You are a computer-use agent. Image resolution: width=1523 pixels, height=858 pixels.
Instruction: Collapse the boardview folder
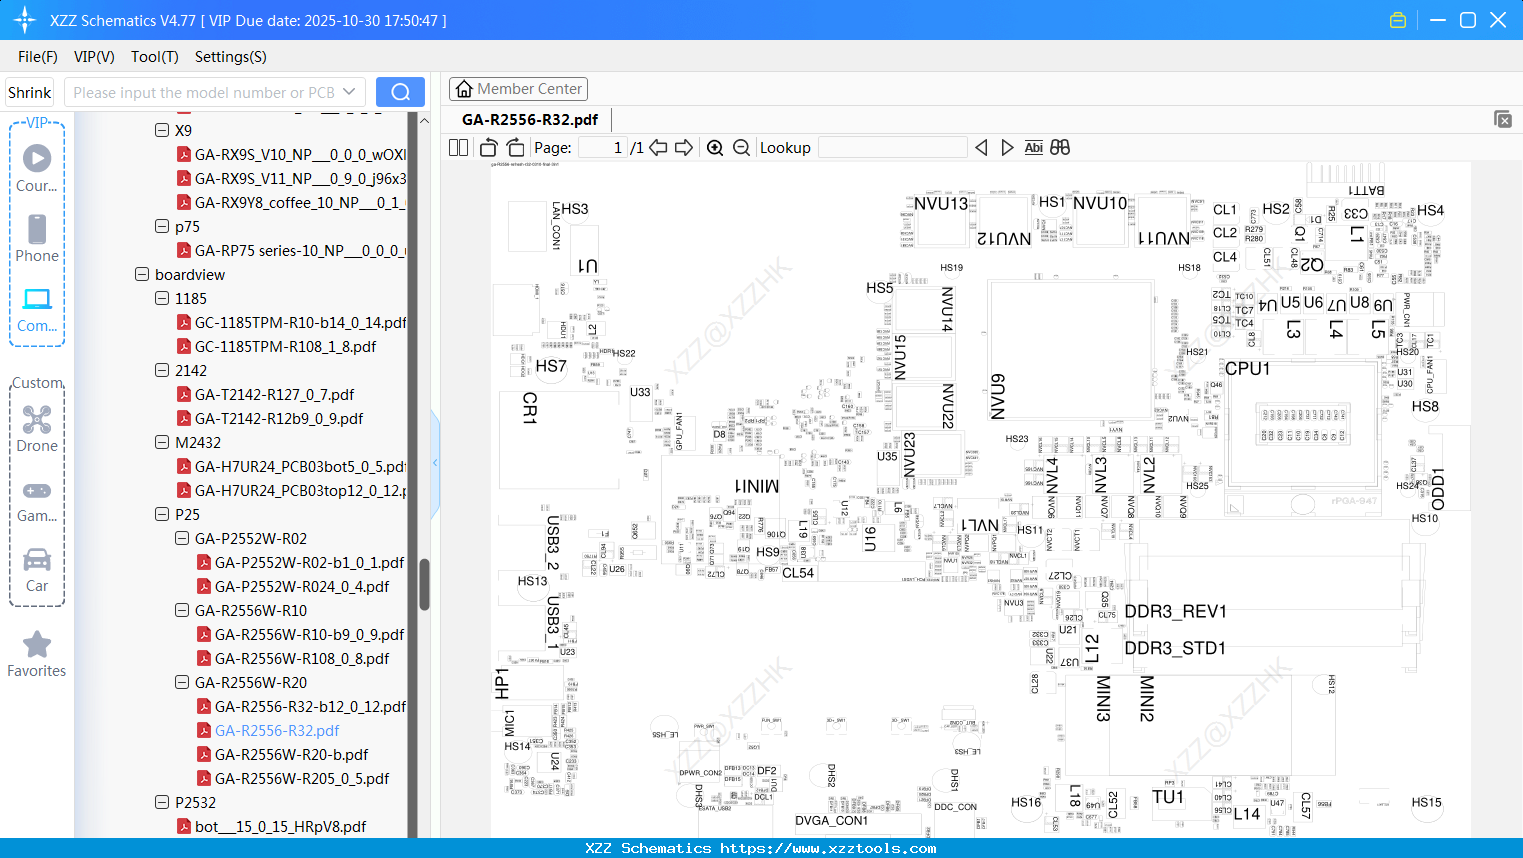coord(142,274)
